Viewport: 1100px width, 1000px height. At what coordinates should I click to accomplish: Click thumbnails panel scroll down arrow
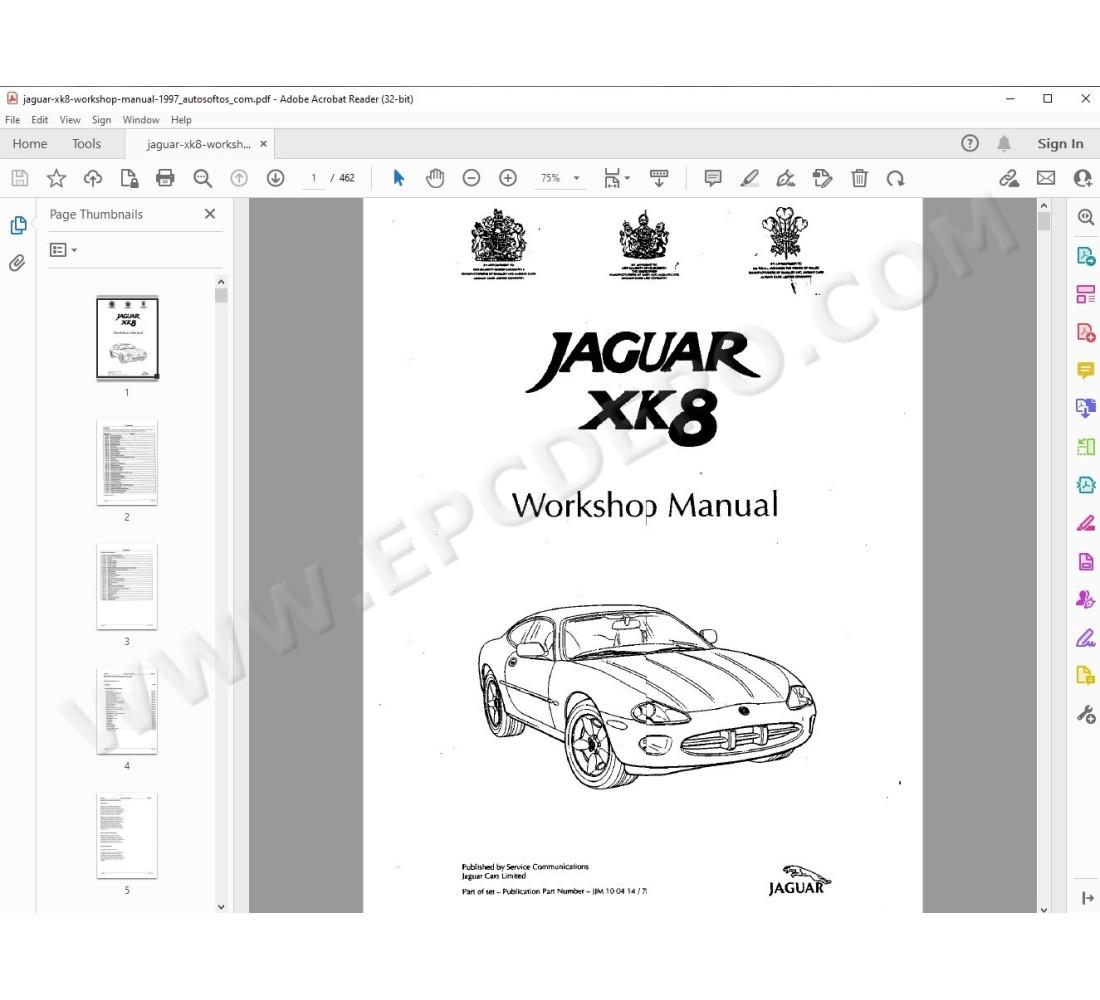point(221,906)
